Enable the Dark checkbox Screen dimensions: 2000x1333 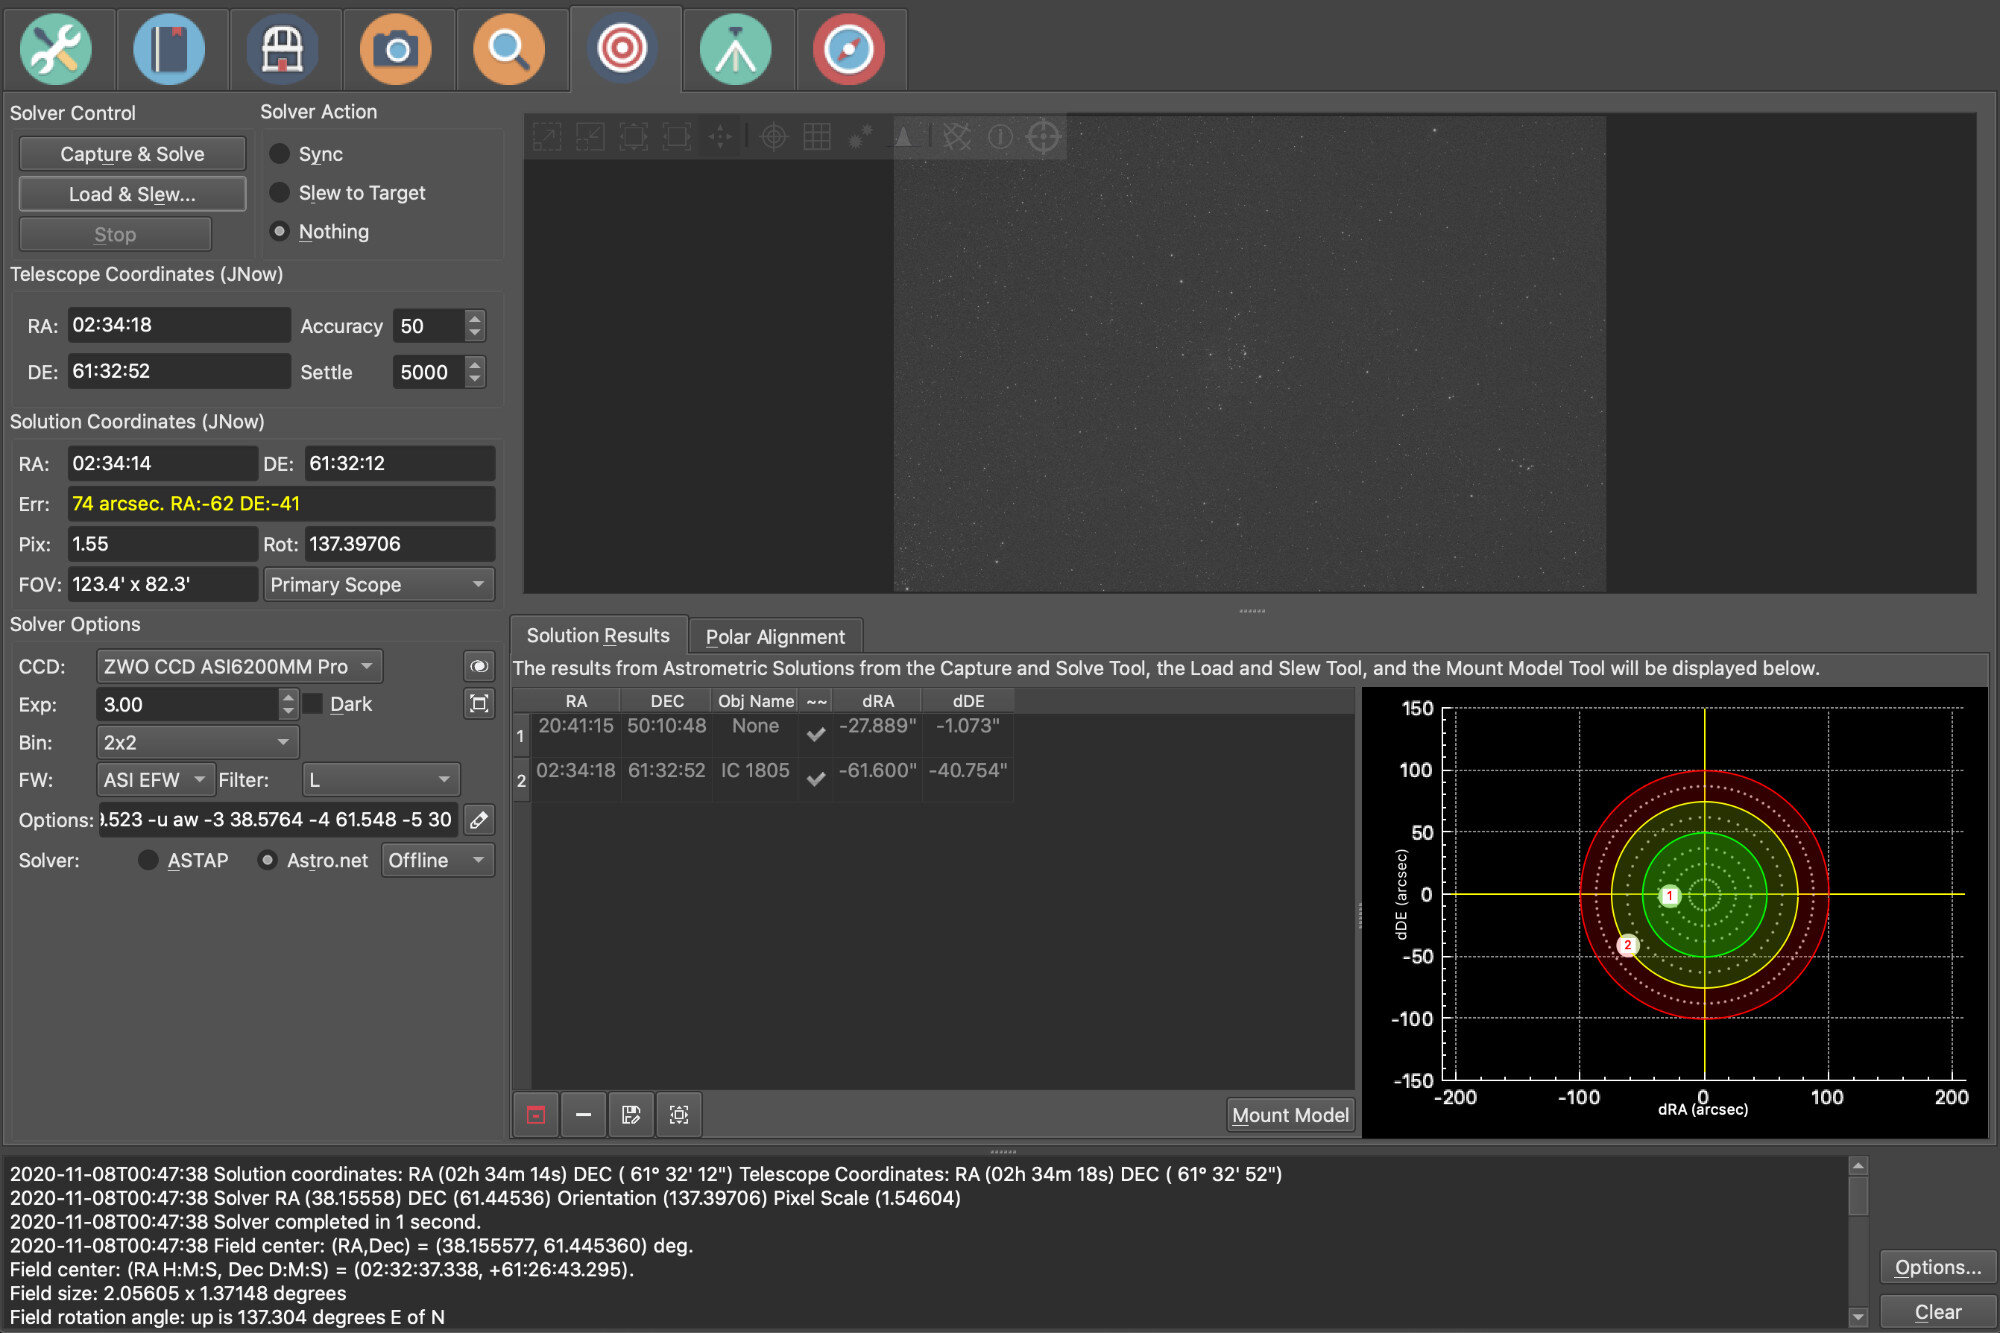(x=314, y=704)
